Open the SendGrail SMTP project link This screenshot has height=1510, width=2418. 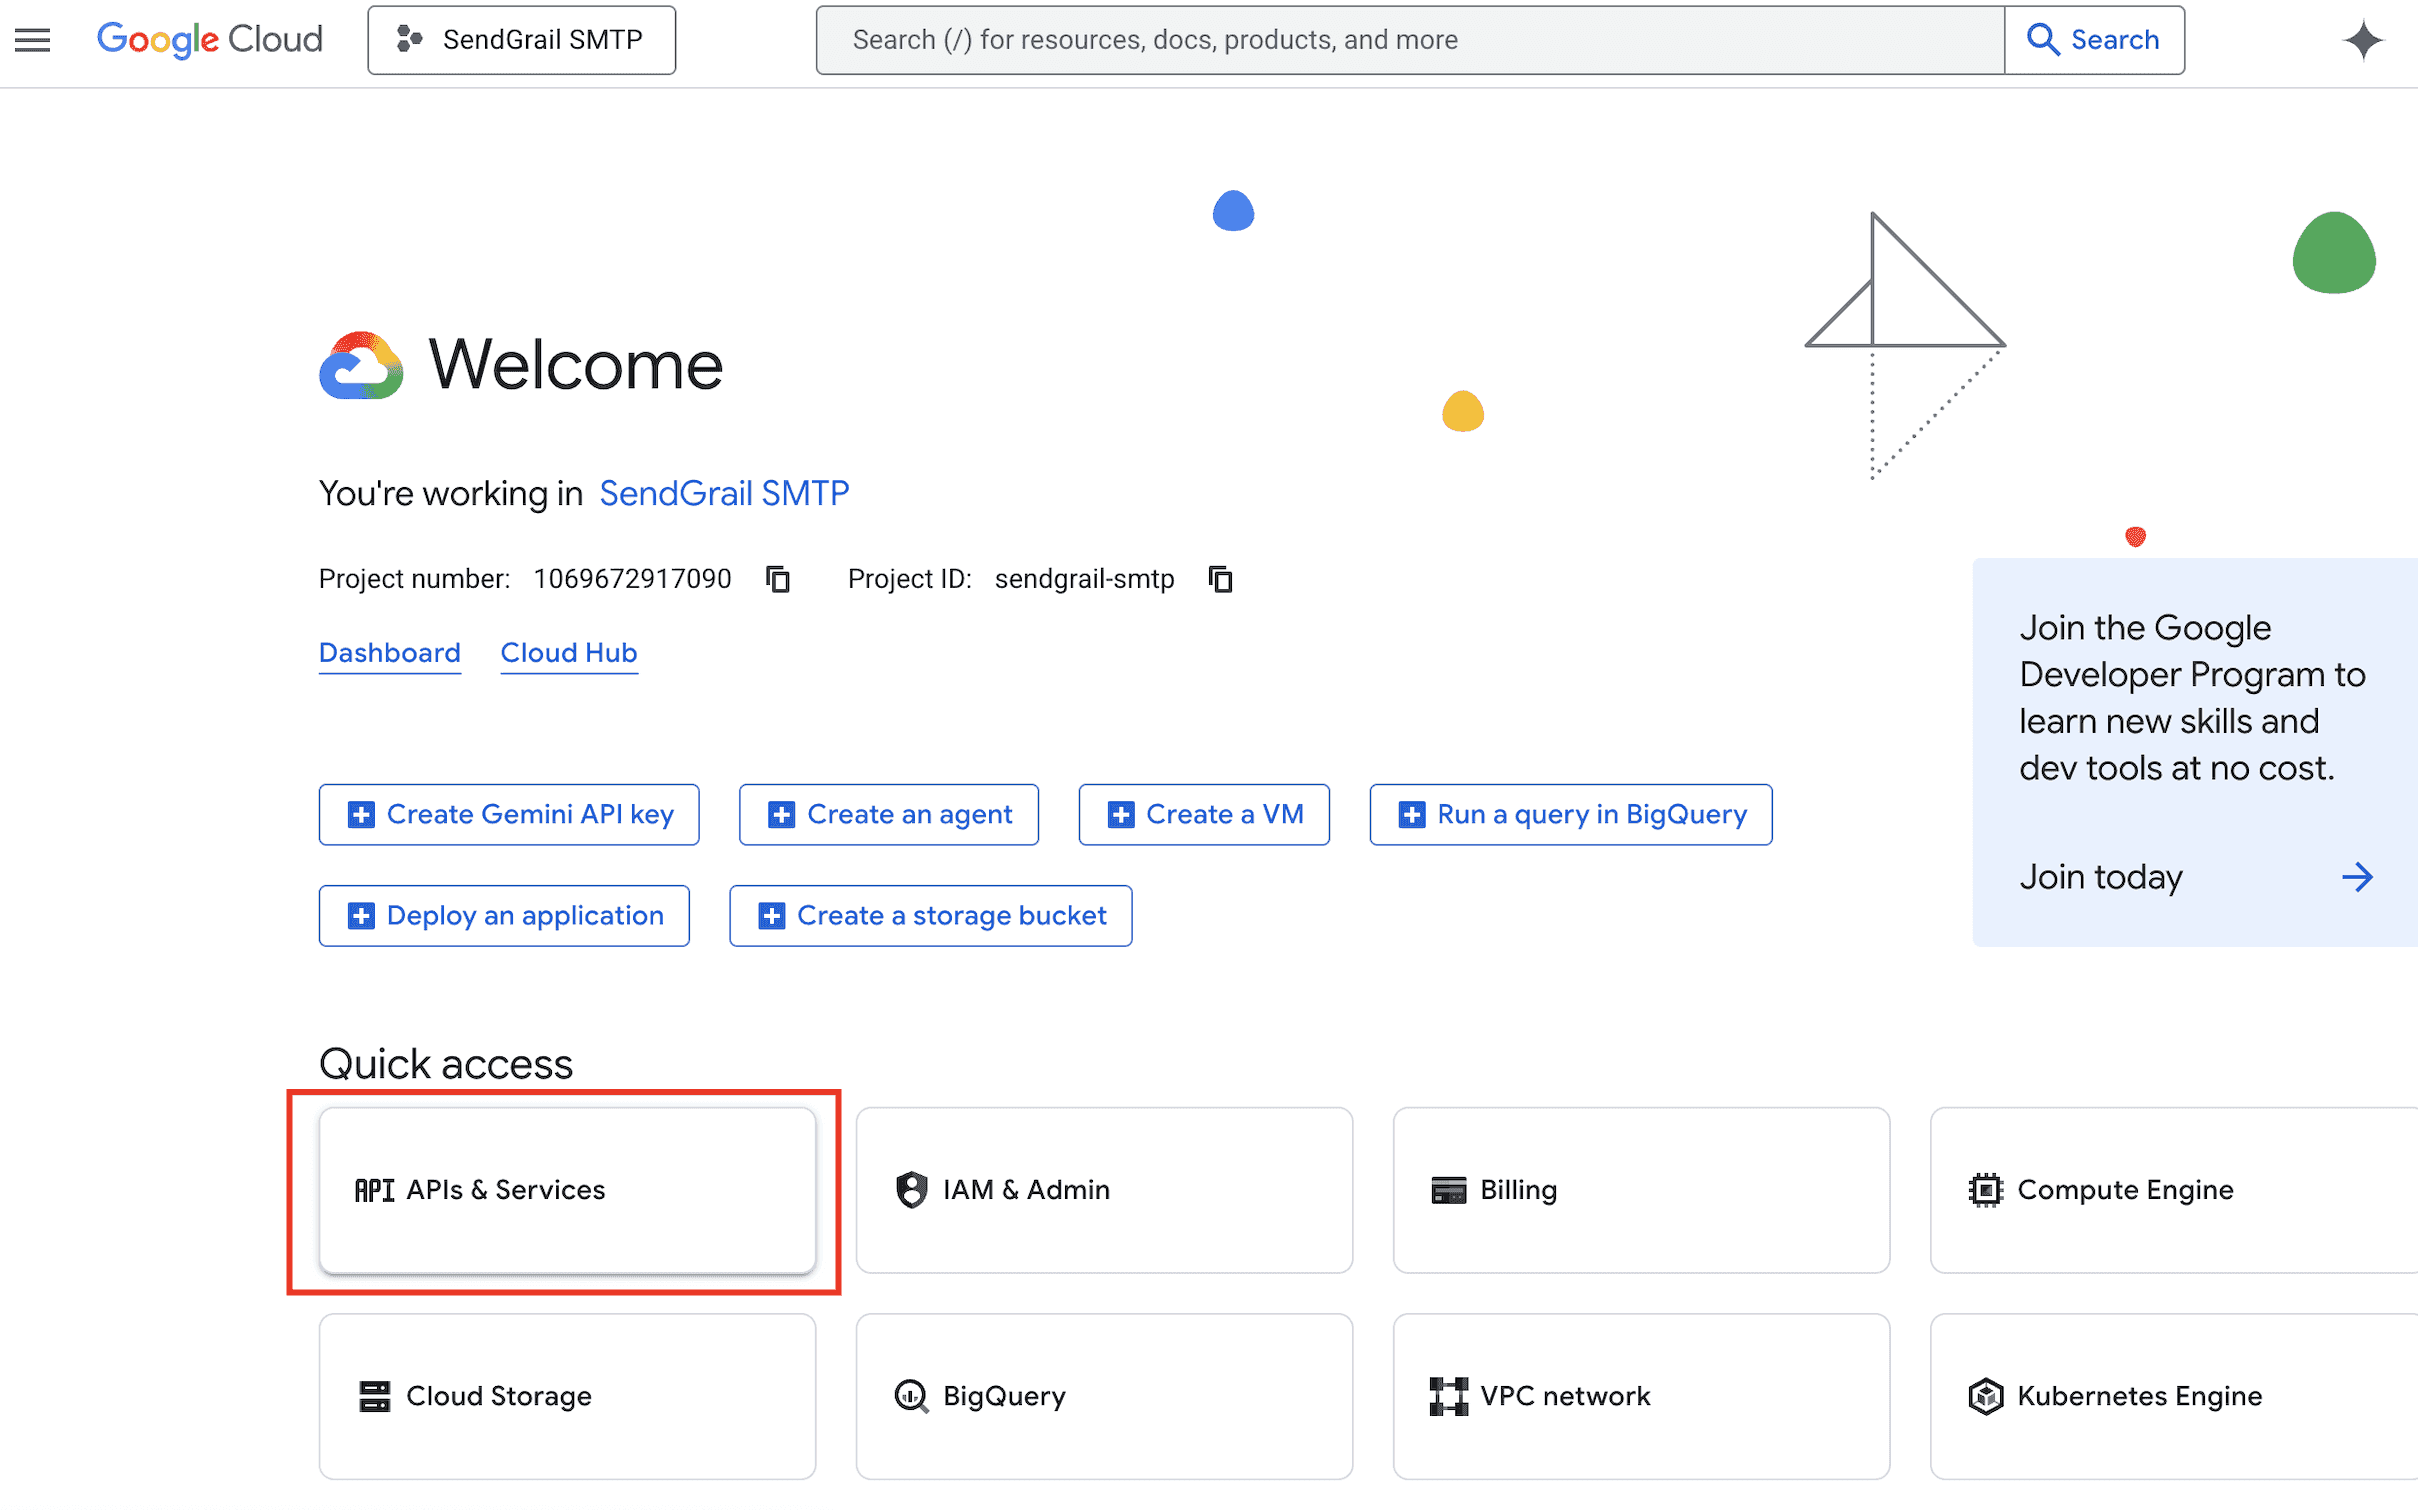tap(724, 493)
